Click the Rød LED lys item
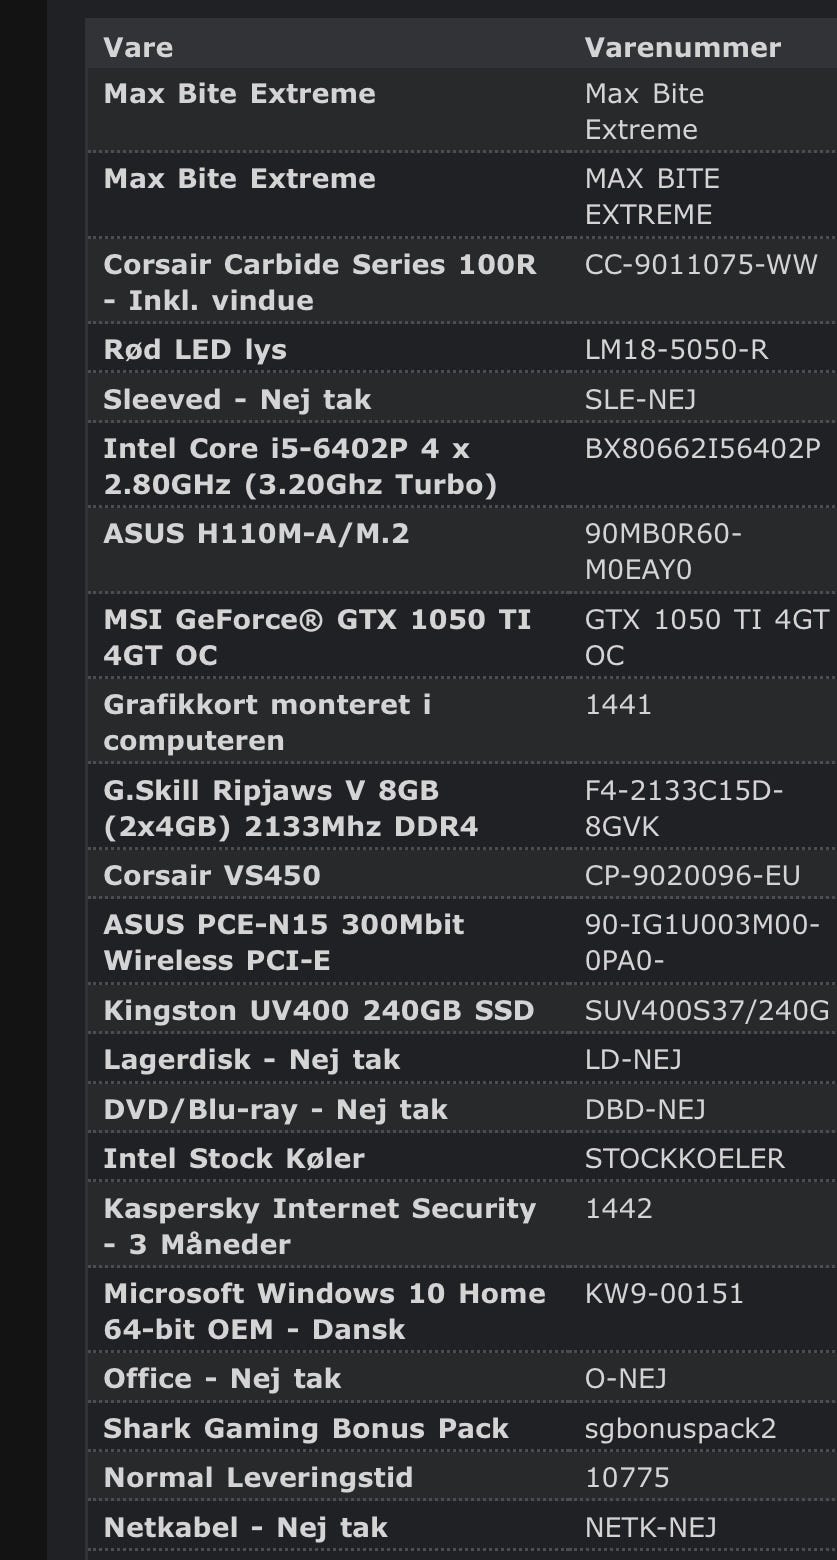The height and width of the screenshot is (1560, 837). tap(195, 350)
